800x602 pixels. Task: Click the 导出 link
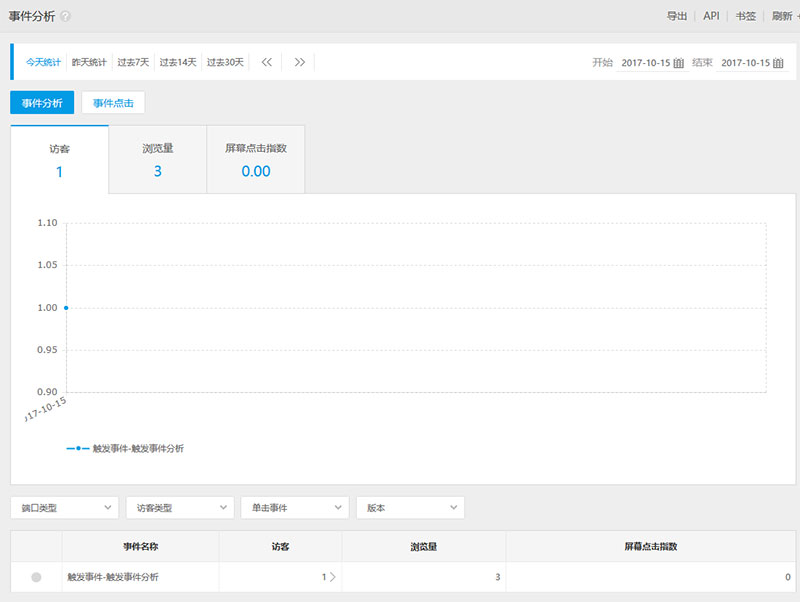677,16
